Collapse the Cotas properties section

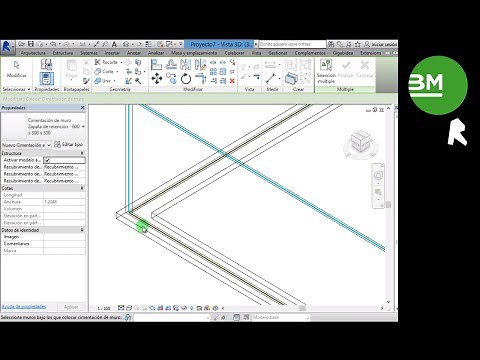coord(82,188)
